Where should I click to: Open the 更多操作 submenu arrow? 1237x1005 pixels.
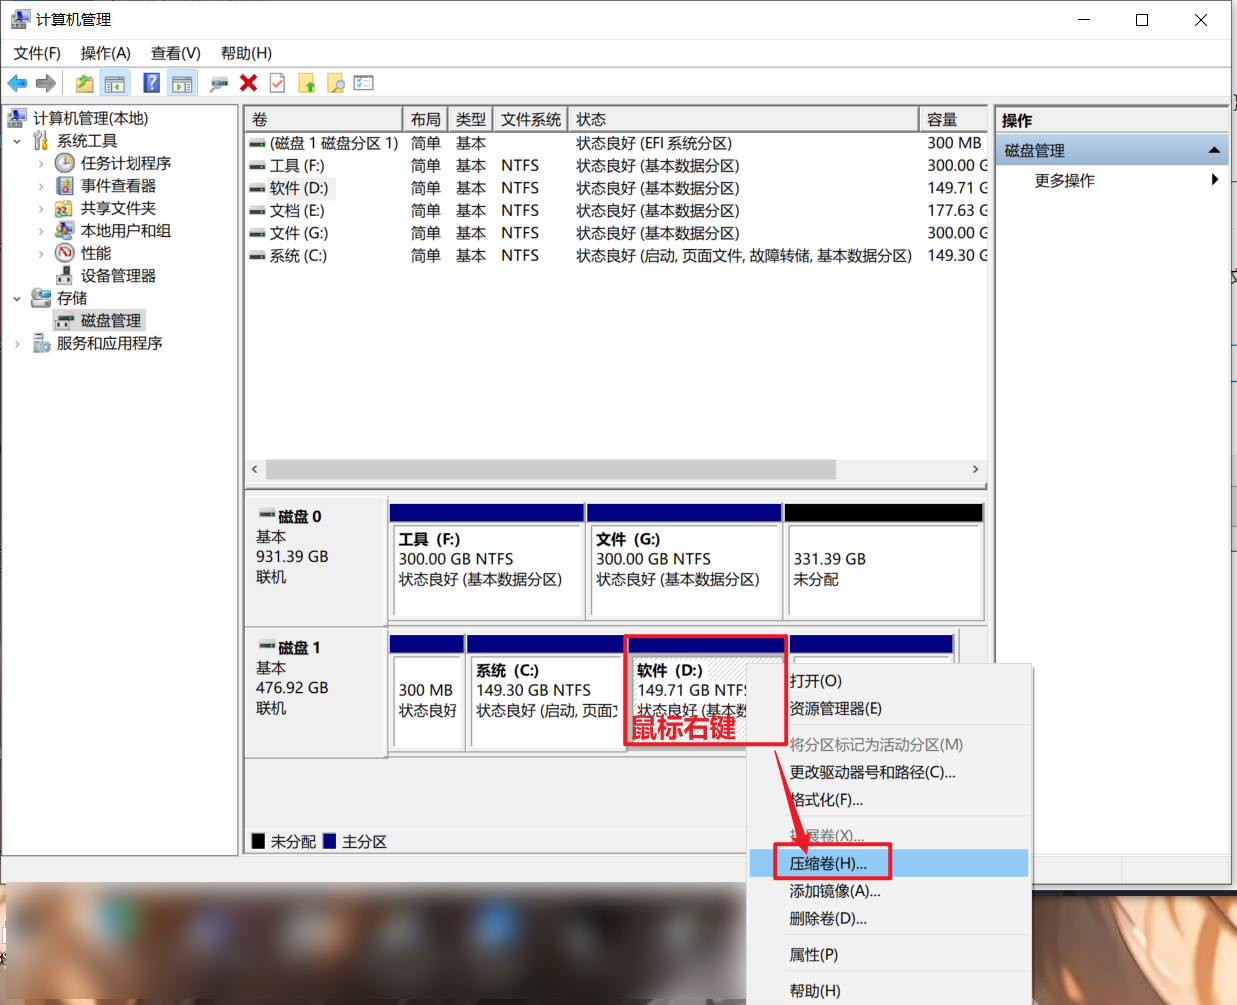[1214, 180]
